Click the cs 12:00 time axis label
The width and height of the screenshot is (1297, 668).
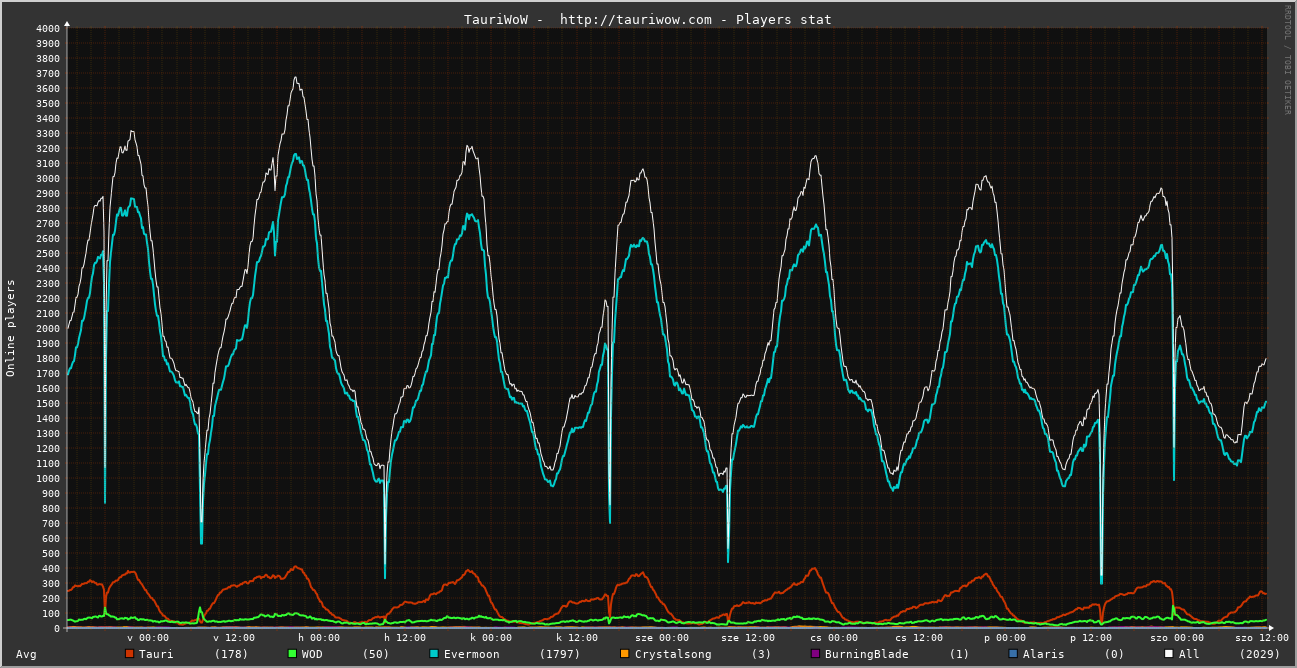[x=919, y=637]
